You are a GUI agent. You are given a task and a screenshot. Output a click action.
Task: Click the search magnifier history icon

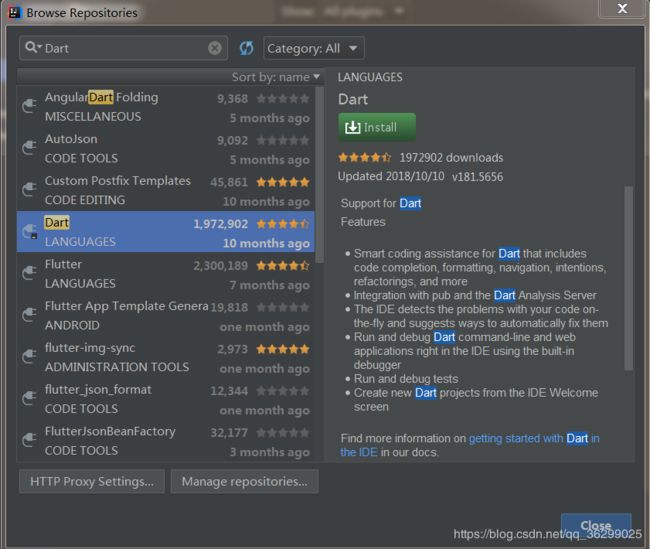(33, 48)
